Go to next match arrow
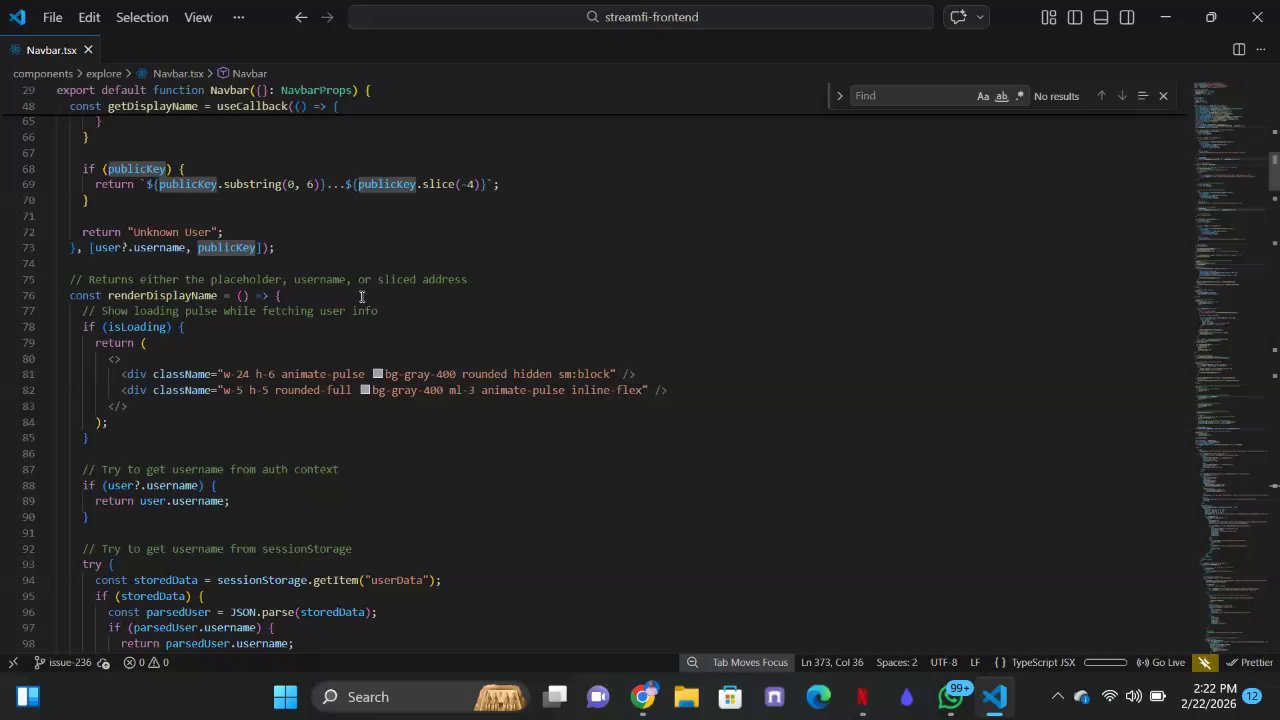The width and height of the screenshot is (1280, 720). tap(1122, 96)
